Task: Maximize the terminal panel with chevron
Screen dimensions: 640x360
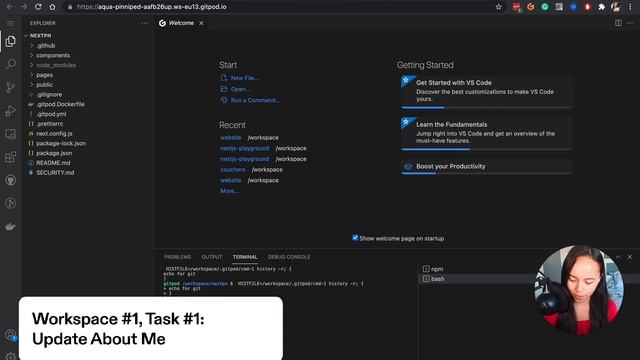Action: [618, 257]
